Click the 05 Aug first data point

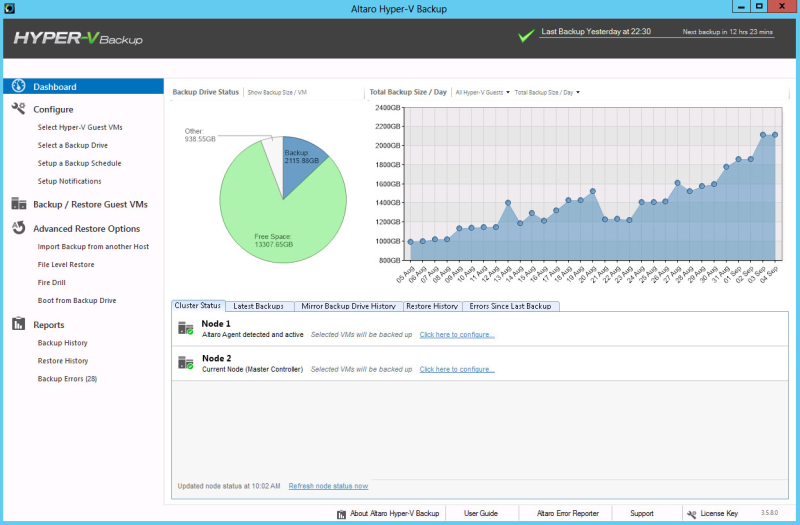click(x=411, y=242)
